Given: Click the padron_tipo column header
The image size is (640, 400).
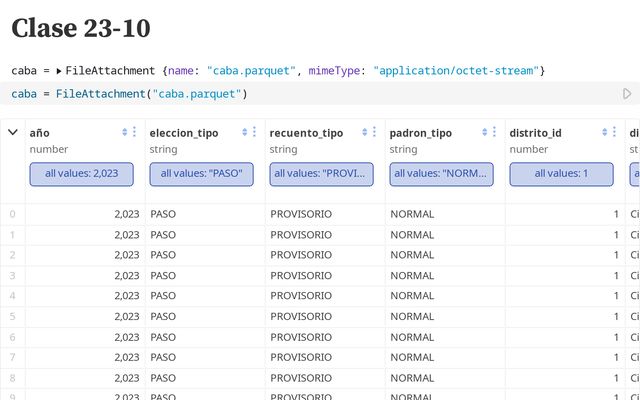Looking at the screenshot, I should pos(421,133).
